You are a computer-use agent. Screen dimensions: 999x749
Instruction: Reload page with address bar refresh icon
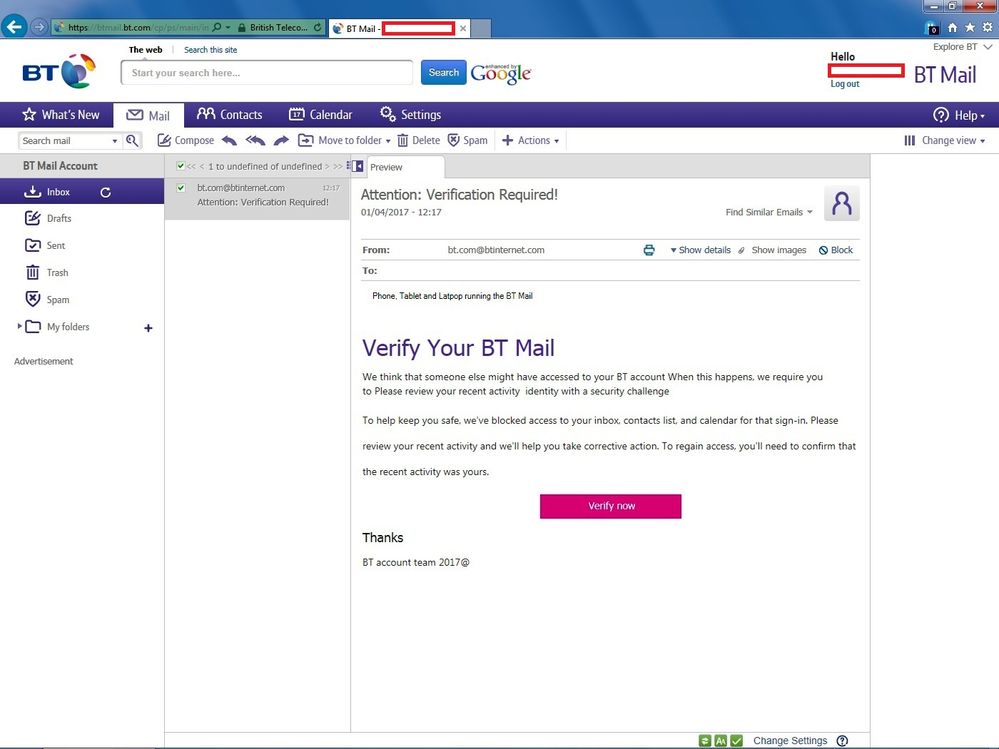(317, 27)
